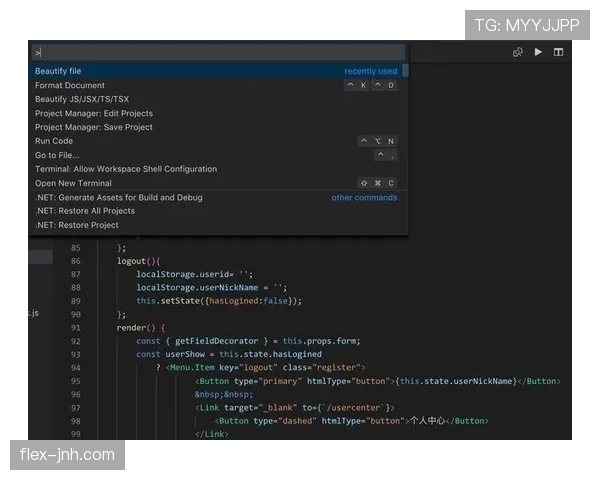Run Project Manager: Edit Projects
Image resolution: width=600 pixels, height=480 pixels.
(x=94, y=113)
